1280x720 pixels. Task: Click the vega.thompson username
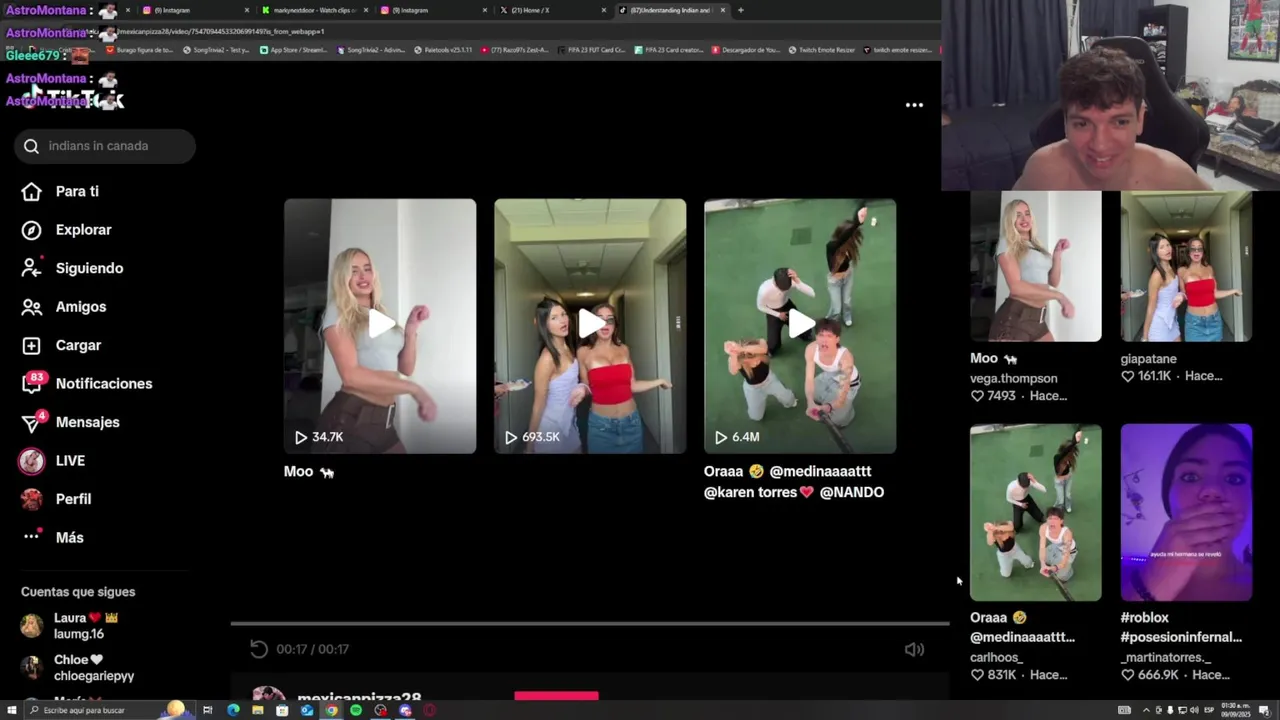[1013, 378]
